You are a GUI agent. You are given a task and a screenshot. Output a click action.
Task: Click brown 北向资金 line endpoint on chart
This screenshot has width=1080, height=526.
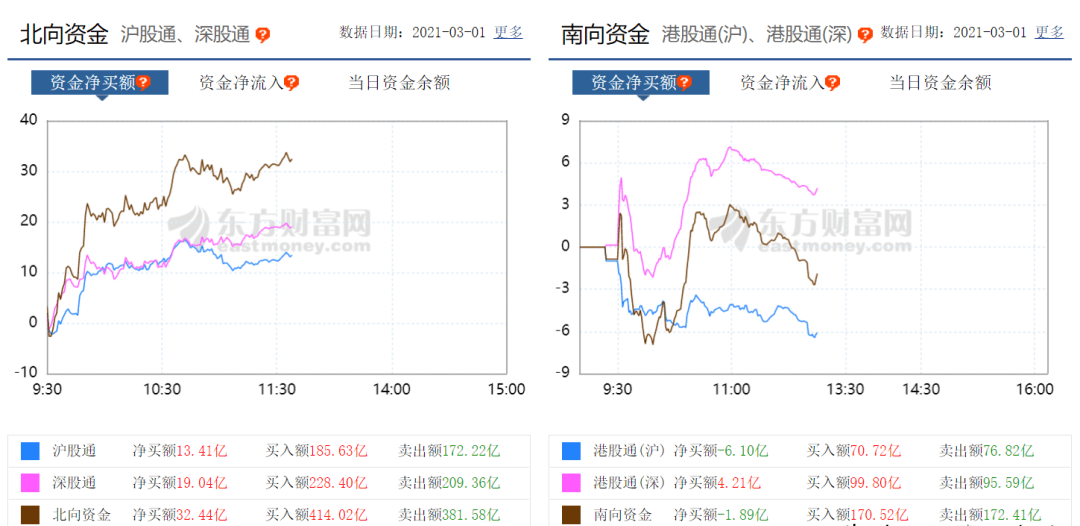291,160
